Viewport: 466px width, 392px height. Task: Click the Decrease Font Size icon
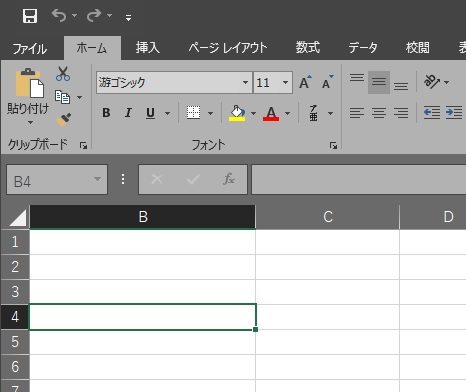pos(328,82)
